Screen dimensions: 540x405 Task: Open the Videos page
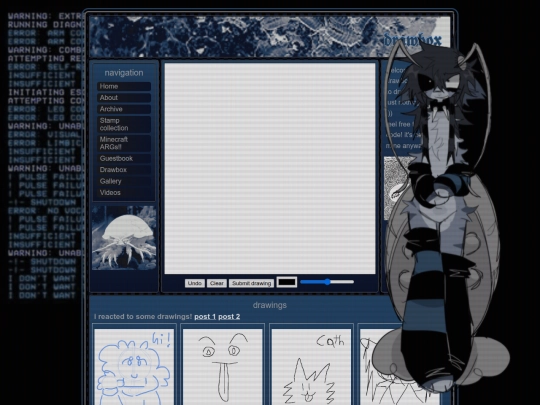click(124, 193)
